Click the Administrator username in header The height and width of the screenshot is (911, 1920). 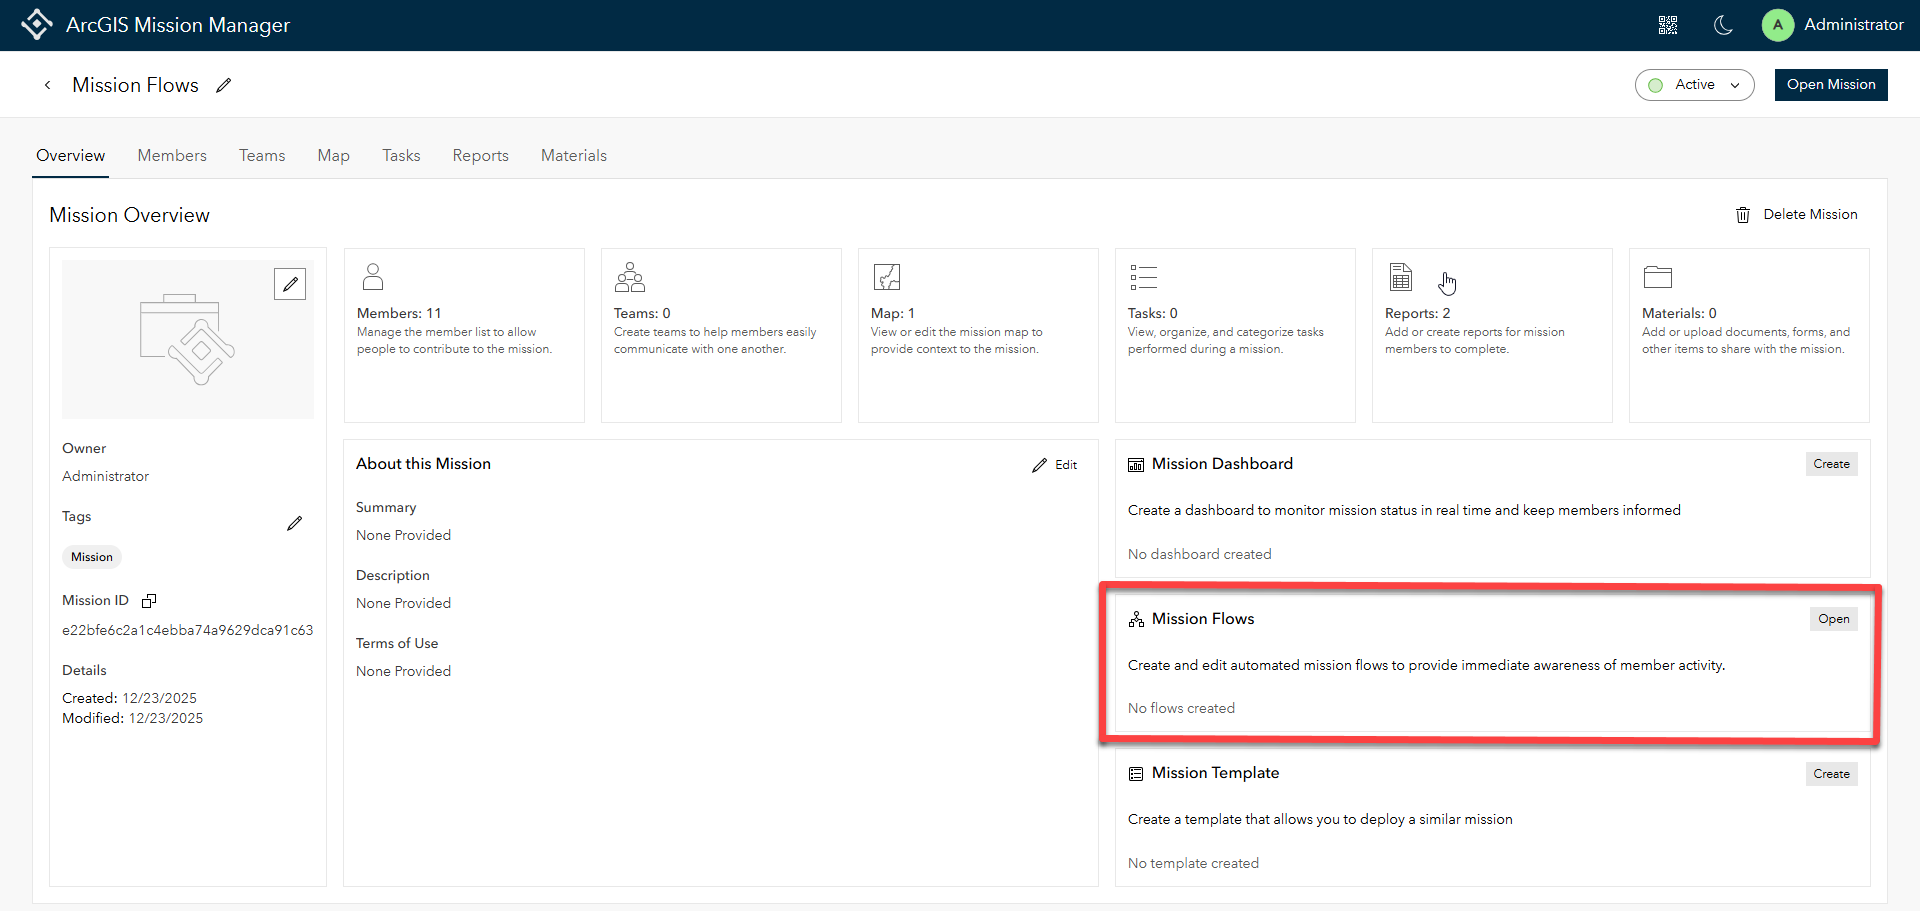1854,25
